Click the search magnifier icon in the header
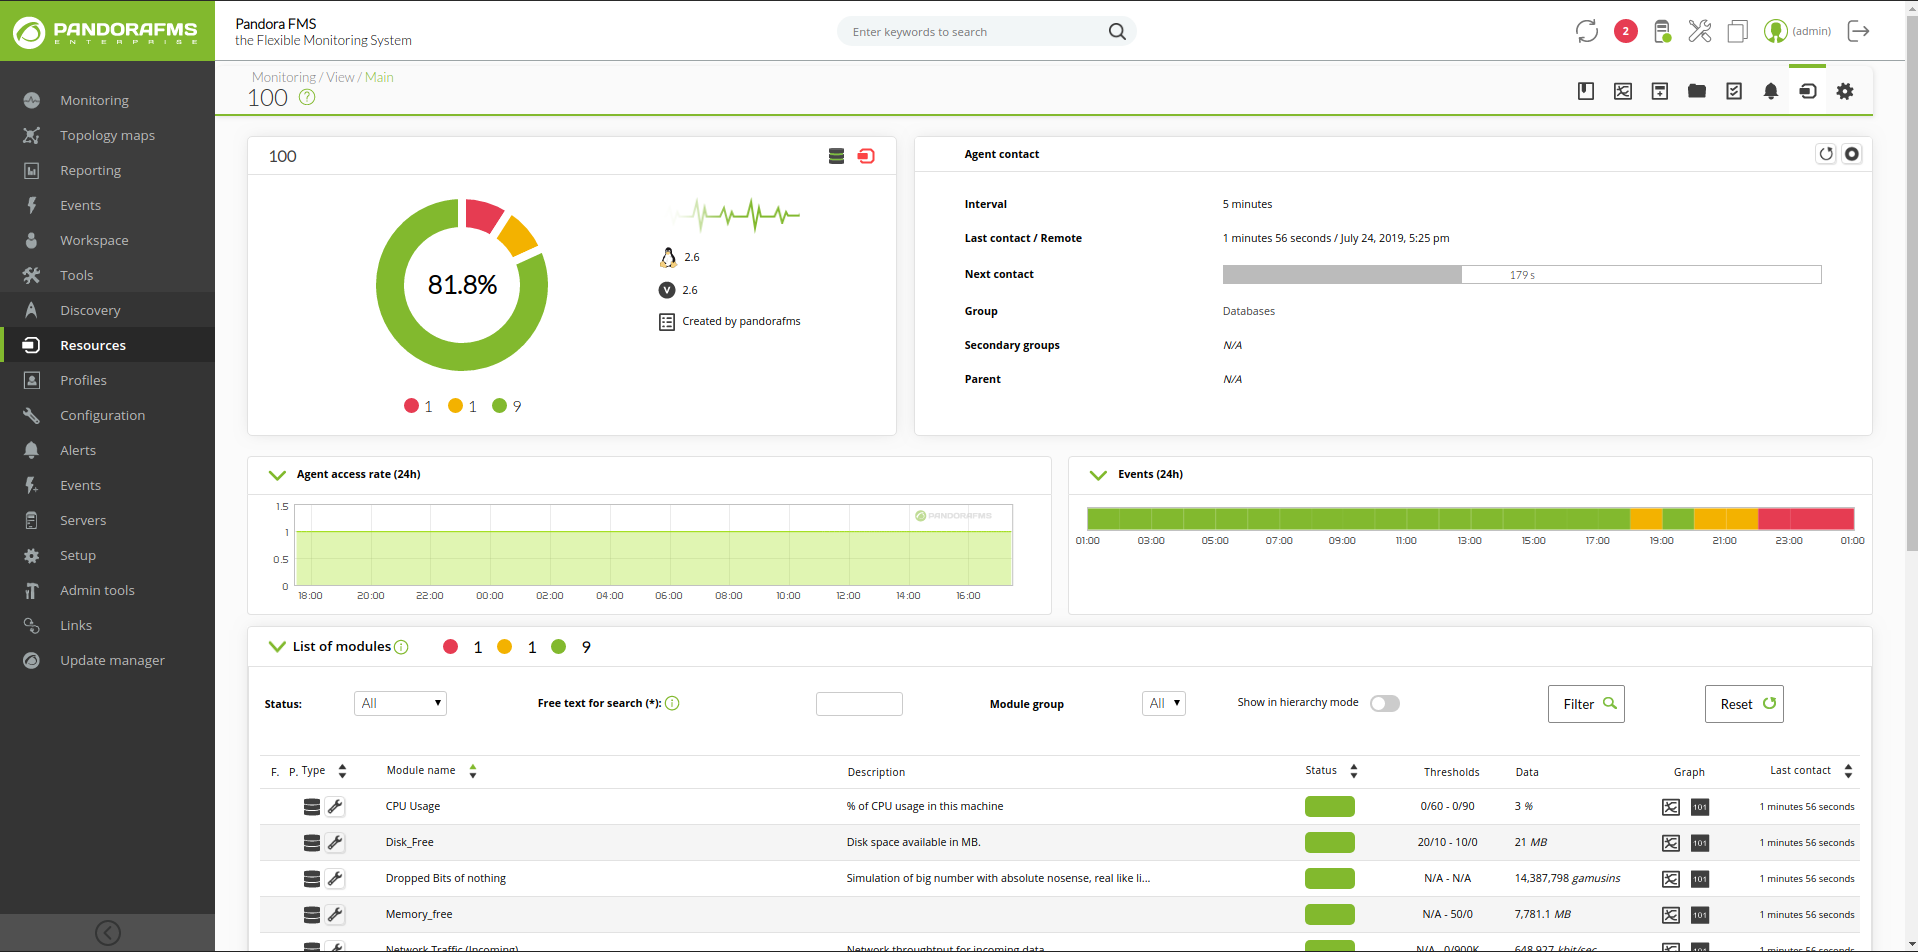 pos(1117,32)
